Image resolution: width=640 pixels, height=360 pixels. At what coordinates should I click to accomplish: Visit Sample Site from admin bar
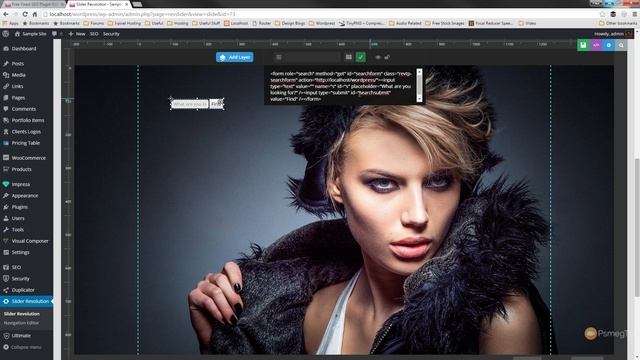point(31,34)
